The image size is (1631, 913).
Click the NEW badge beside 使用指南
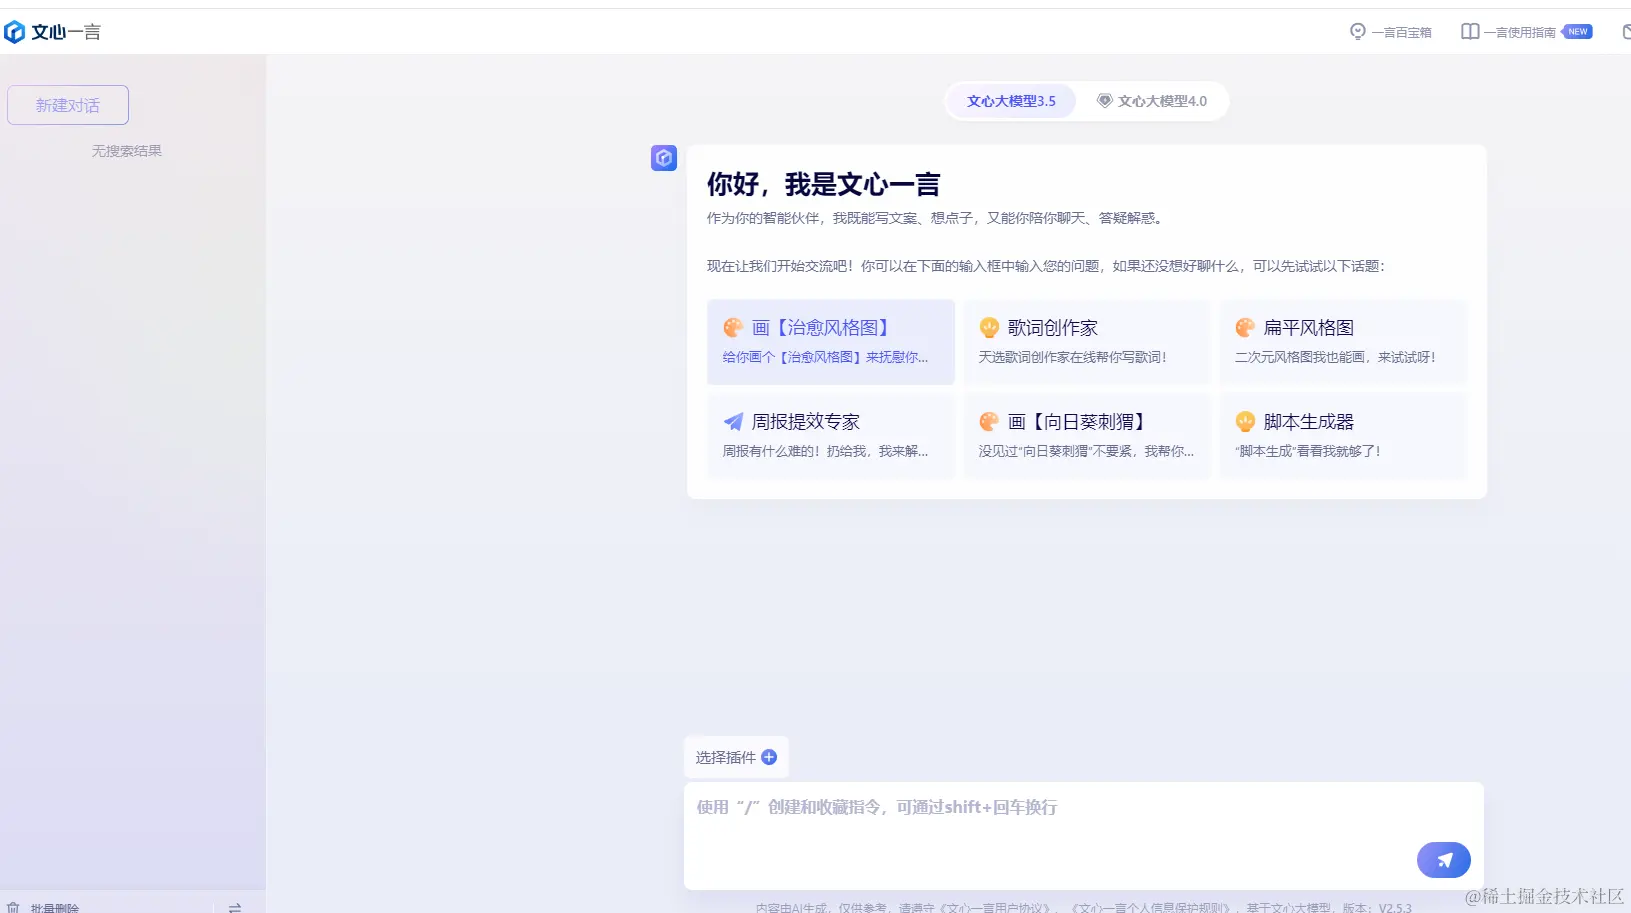point(1577,31)
